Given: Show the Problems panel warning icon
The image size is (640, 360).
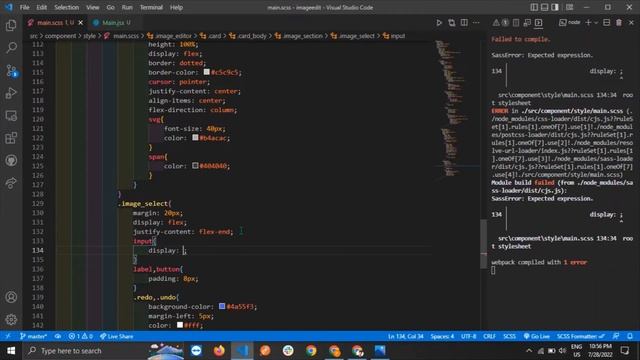Looking at the screenshot, I should 496,23.
